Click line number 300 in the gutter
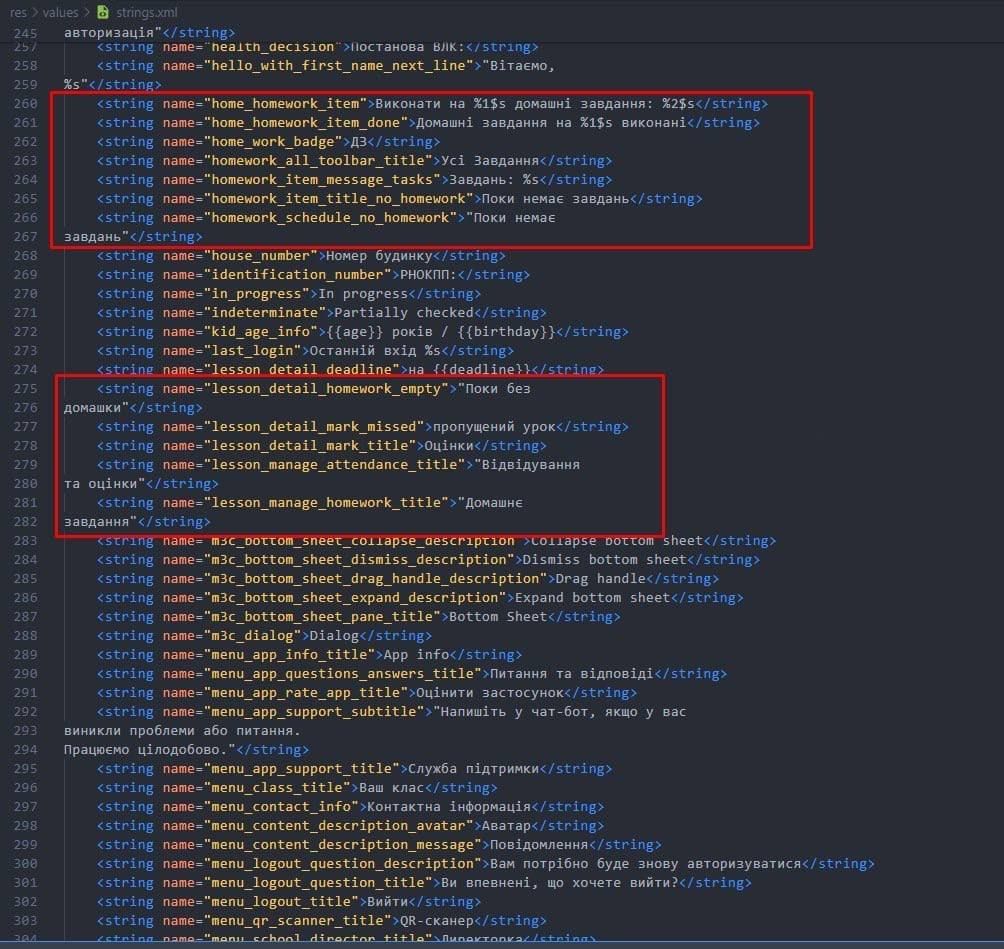 coord(25,864)
